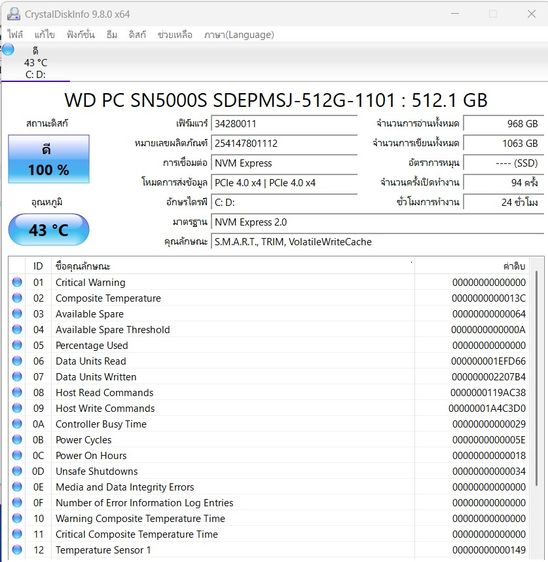Click the firmware field 34280011
The width and height of the screenshot is (548, 562).
click(x=284, y=124)
